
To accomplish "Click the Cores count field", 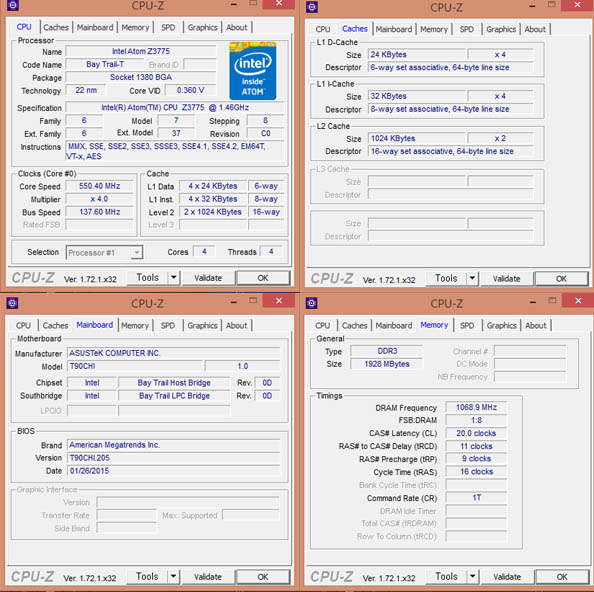I will pyautogui.click(x=204, y=251).
